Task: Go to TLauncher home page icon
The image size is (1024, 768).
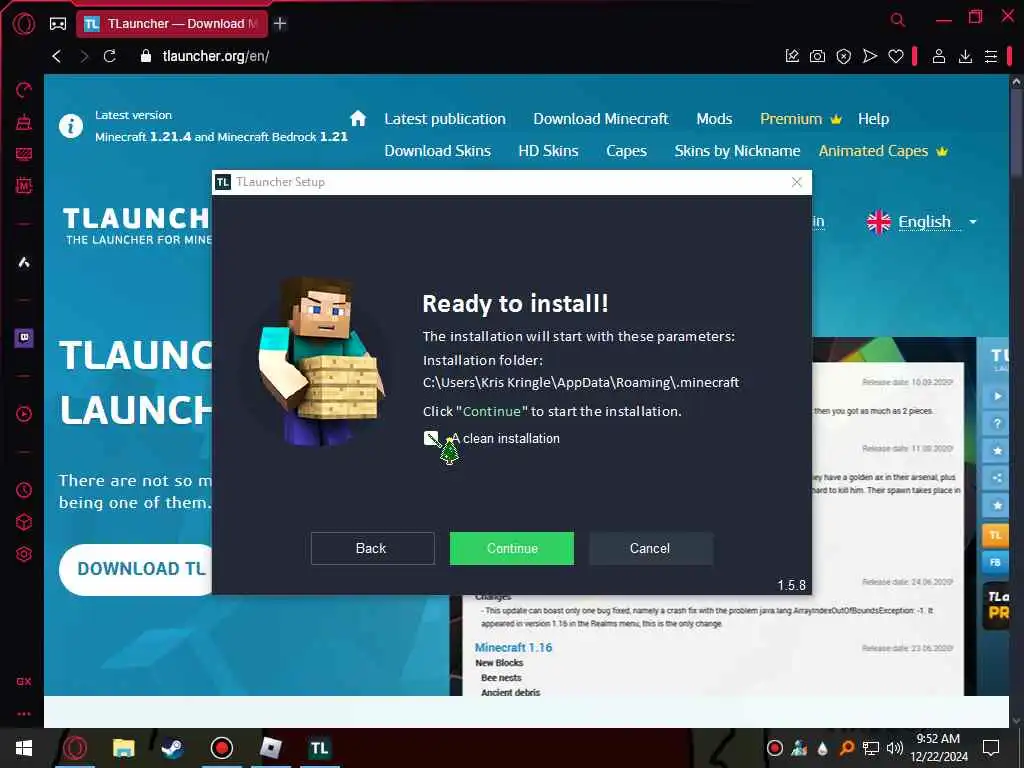Action: 358,118
